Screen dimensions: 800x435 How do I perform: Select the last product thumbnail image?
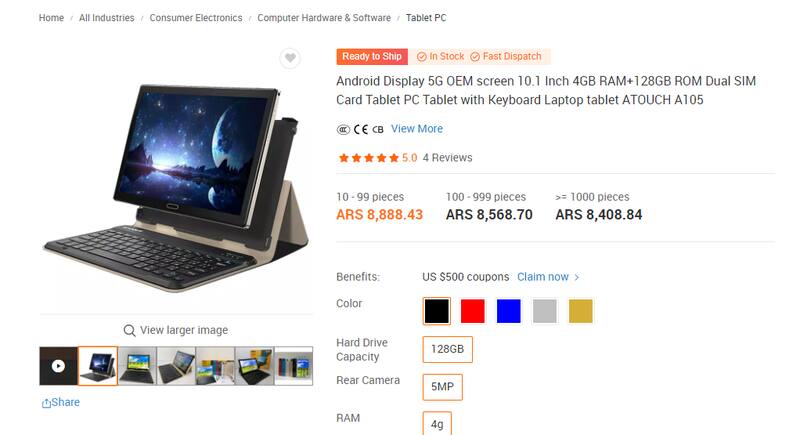pyautogui.click(x=293, y=366)
